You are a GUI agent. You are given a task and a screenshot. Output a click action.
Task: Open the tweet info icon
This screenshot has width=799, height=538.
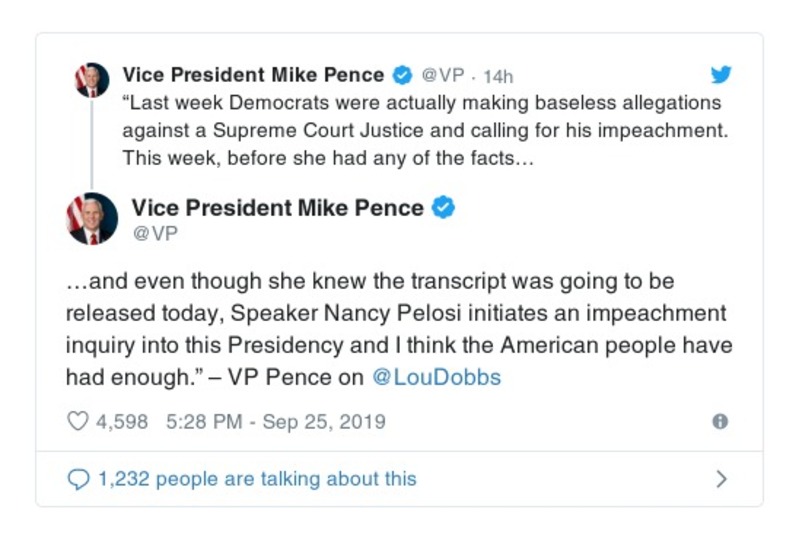click(x=719, y=422)
